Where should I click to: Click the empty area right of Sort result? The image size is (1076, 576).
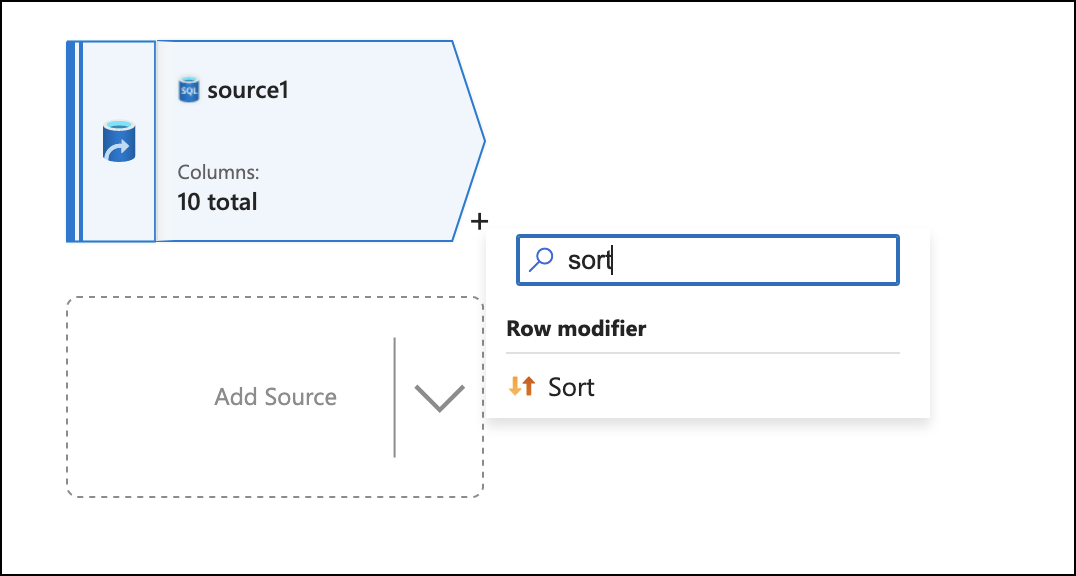click(x=760, y=387)
